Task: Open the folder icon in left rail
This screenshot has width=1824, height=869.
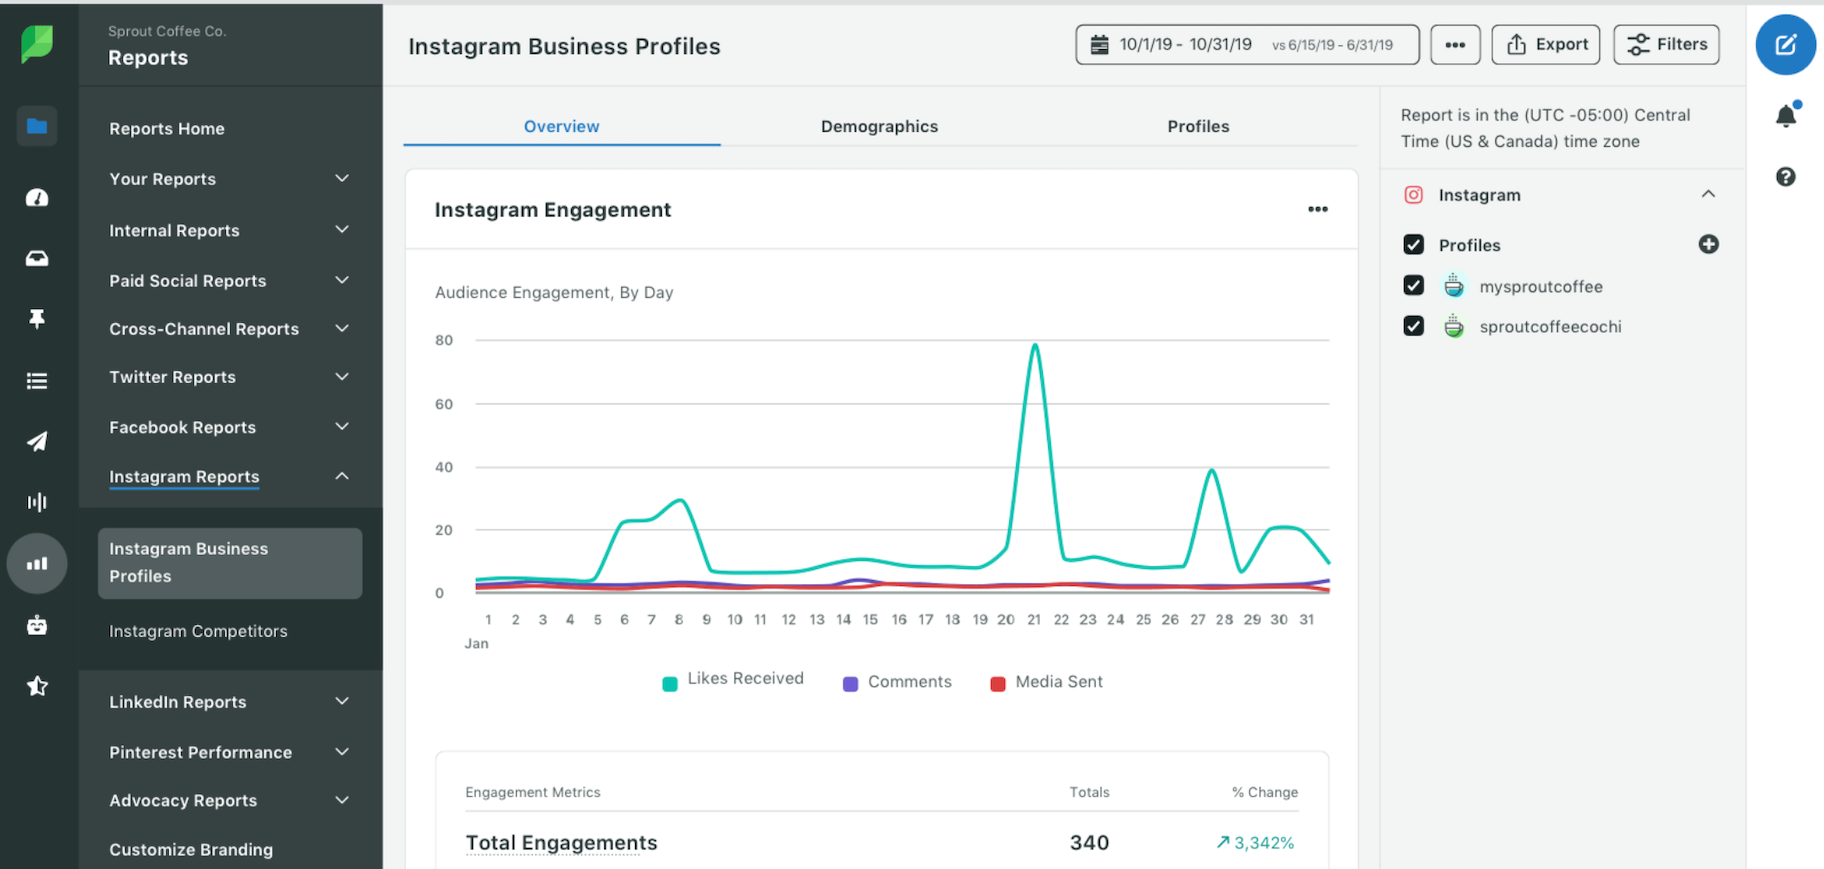Action: click(37, 126)
